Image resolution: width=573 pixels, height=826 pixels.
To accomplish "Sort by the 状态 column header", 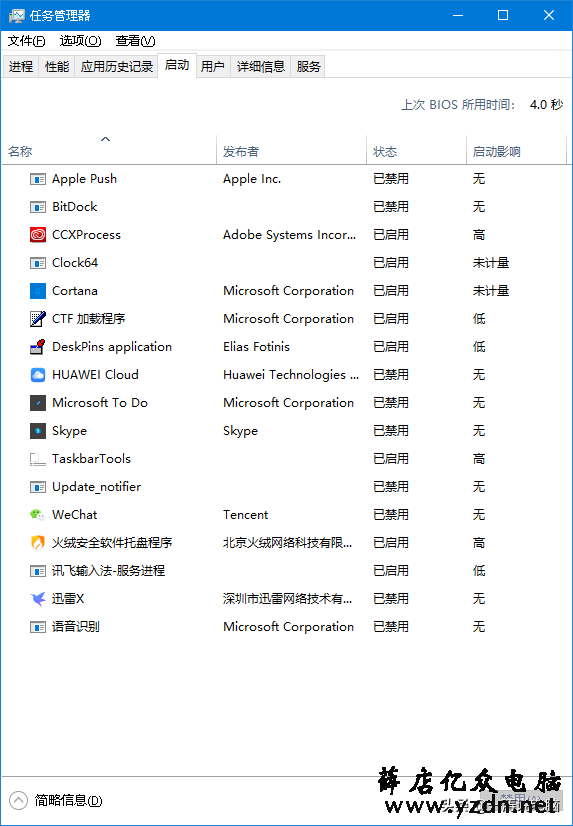I will pos(417,151).
